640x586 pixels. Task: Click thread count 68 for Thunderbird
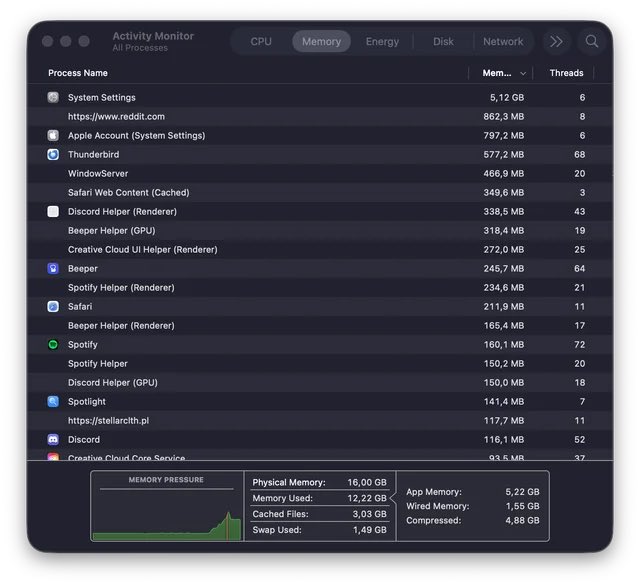(579, 155)
